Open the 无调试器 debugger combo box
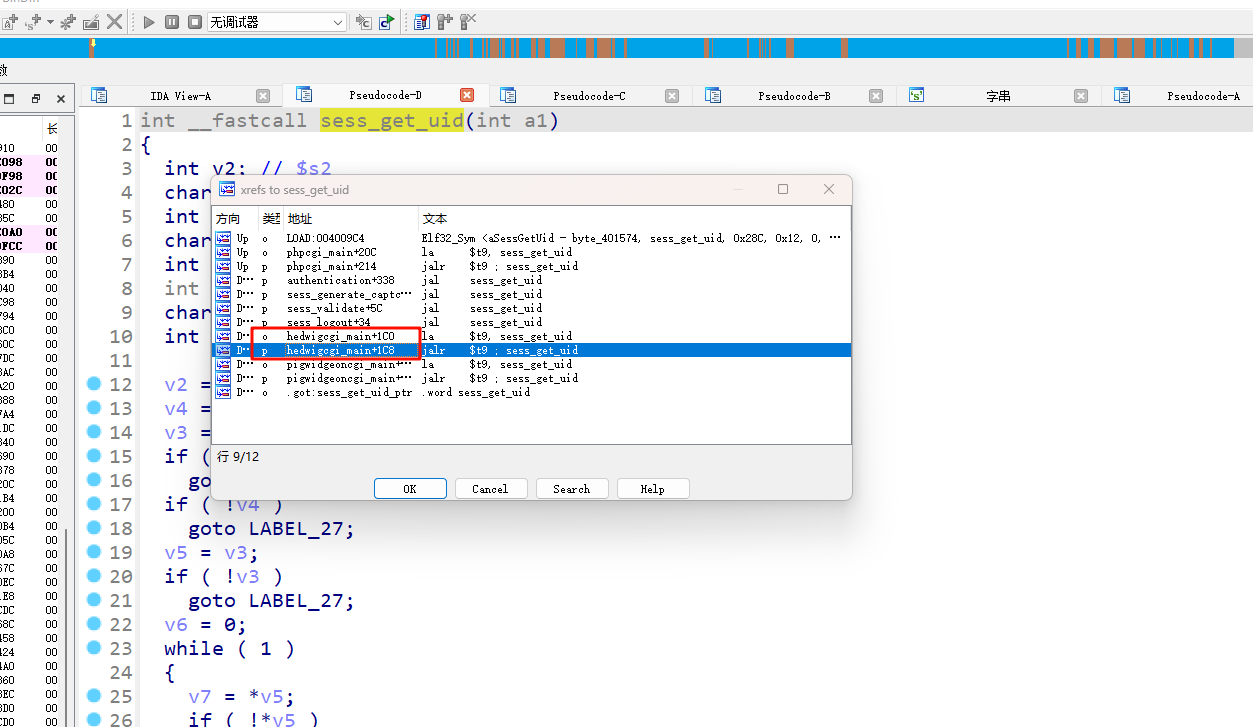1253x727 pixels. click(x=277, y=21)
